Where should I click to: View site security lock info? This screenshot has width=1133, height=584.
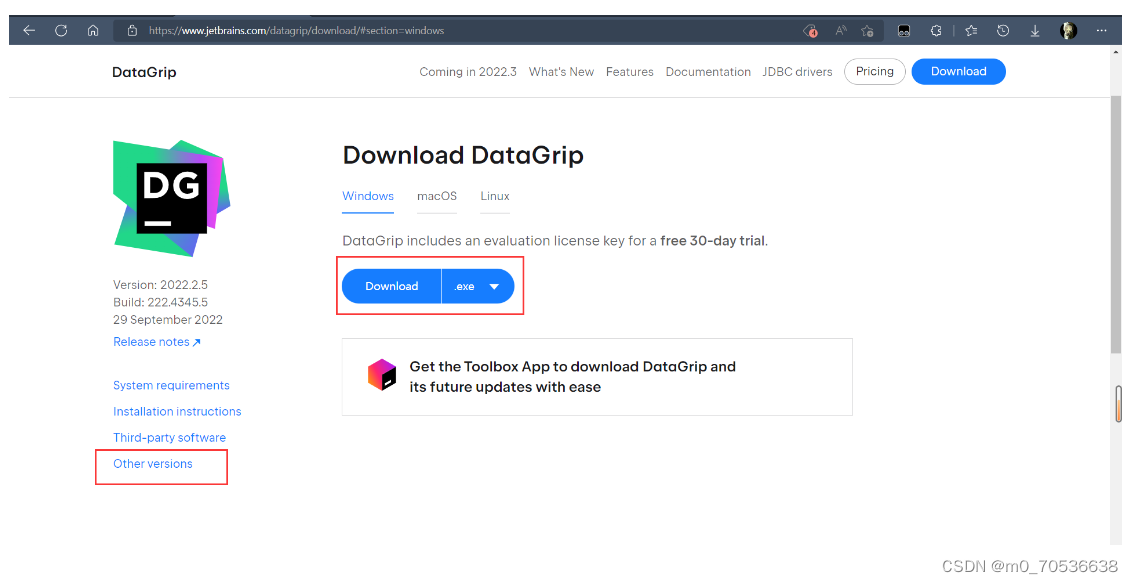[x=132, y=30]
